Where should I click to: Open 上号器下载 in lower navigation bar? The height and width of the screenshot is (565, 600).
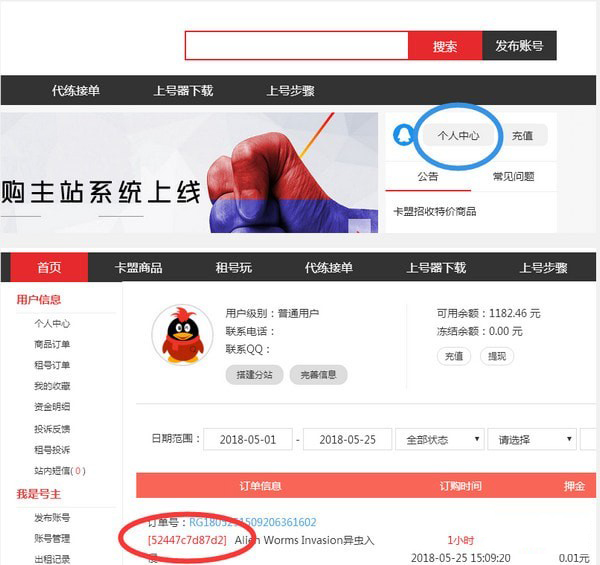(436, 267)
